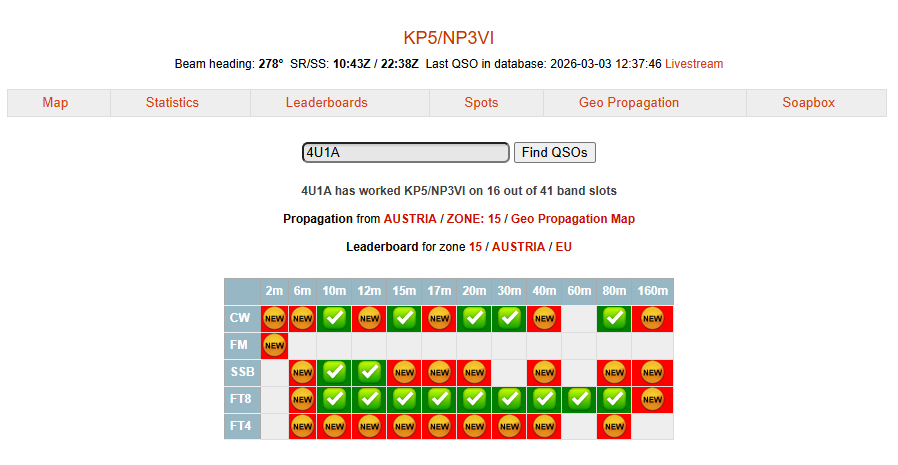Select the FT8 12m checkmark

[369, 399]
